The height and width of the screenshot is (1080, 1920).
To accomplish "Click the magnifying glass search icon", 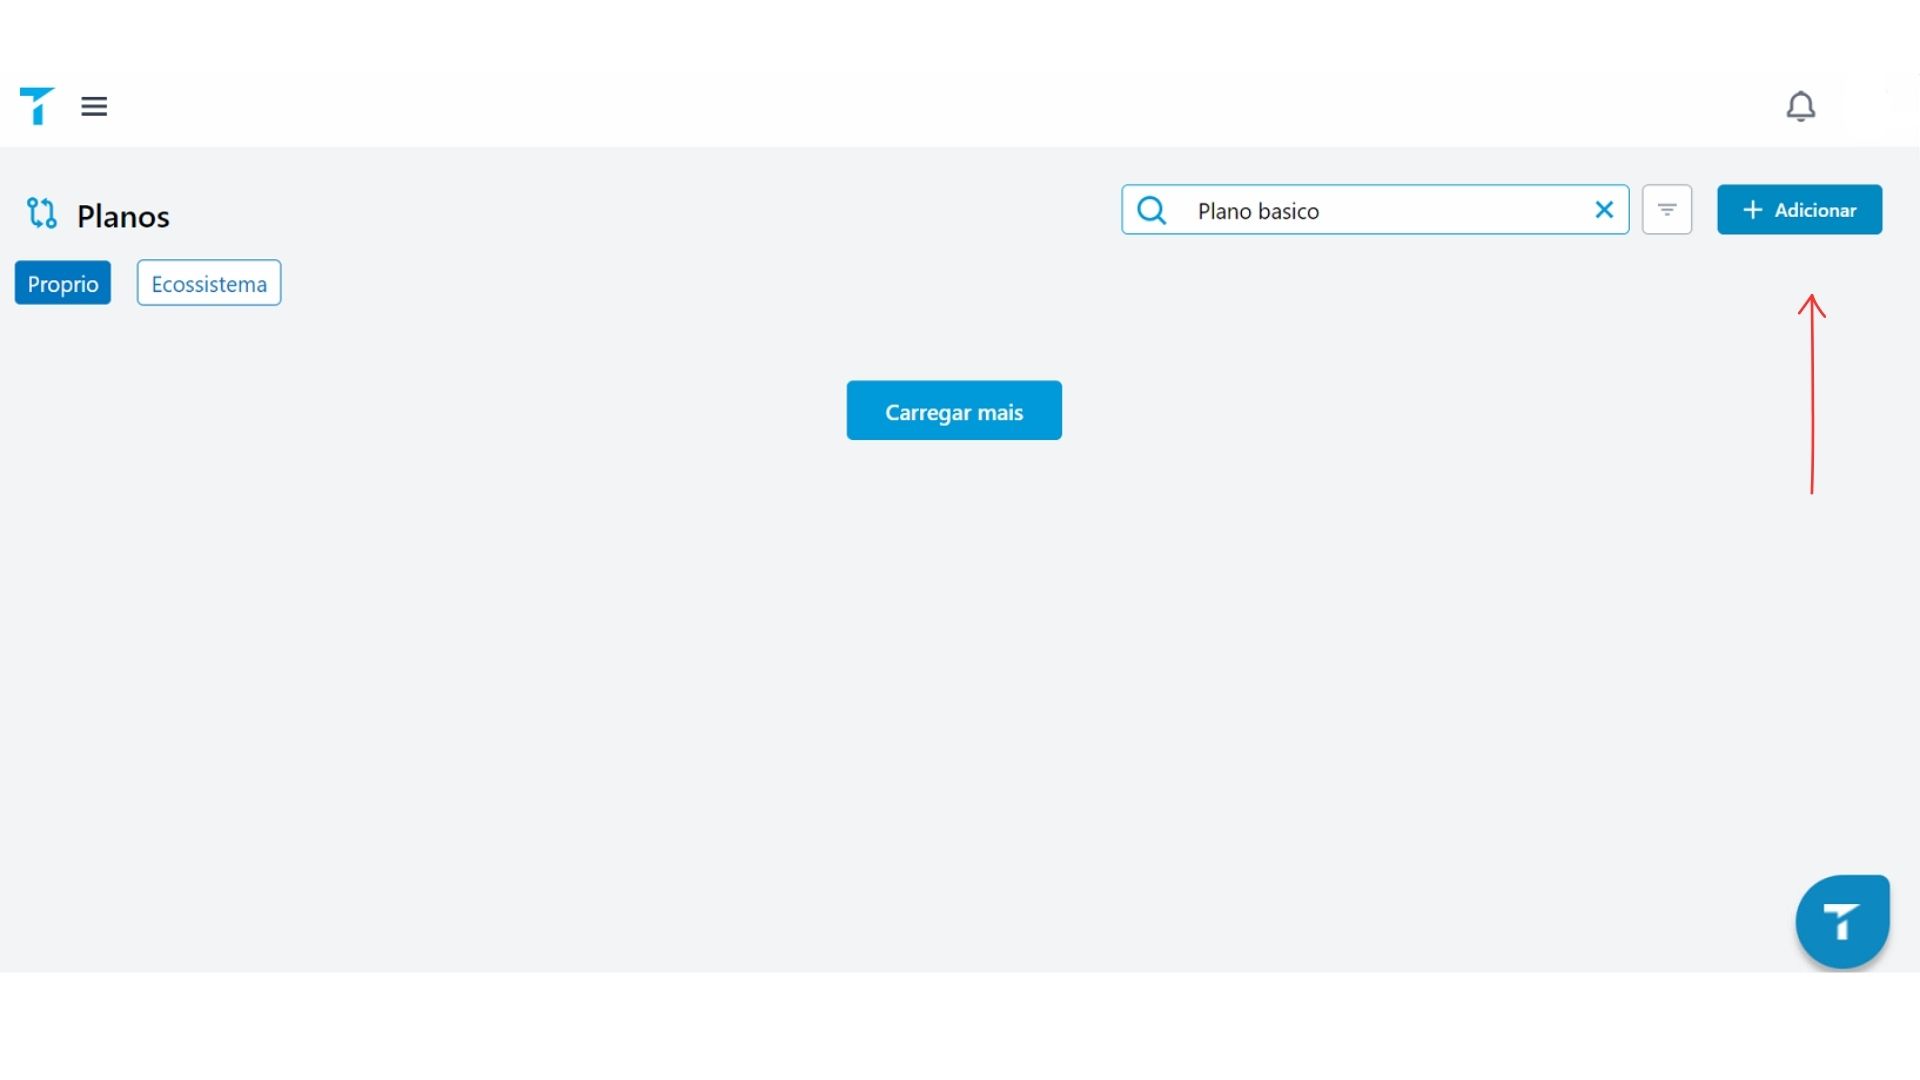I will pyautogui.click(x=1152, y=210).
